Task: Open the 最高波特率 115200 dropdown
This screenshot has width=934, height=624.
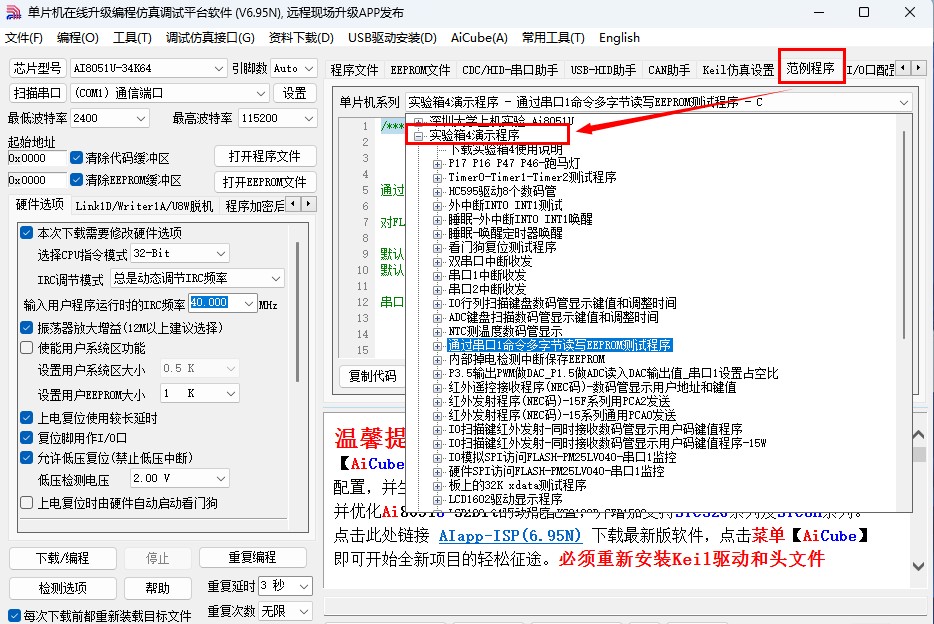Action: click(x=277, y=118)
